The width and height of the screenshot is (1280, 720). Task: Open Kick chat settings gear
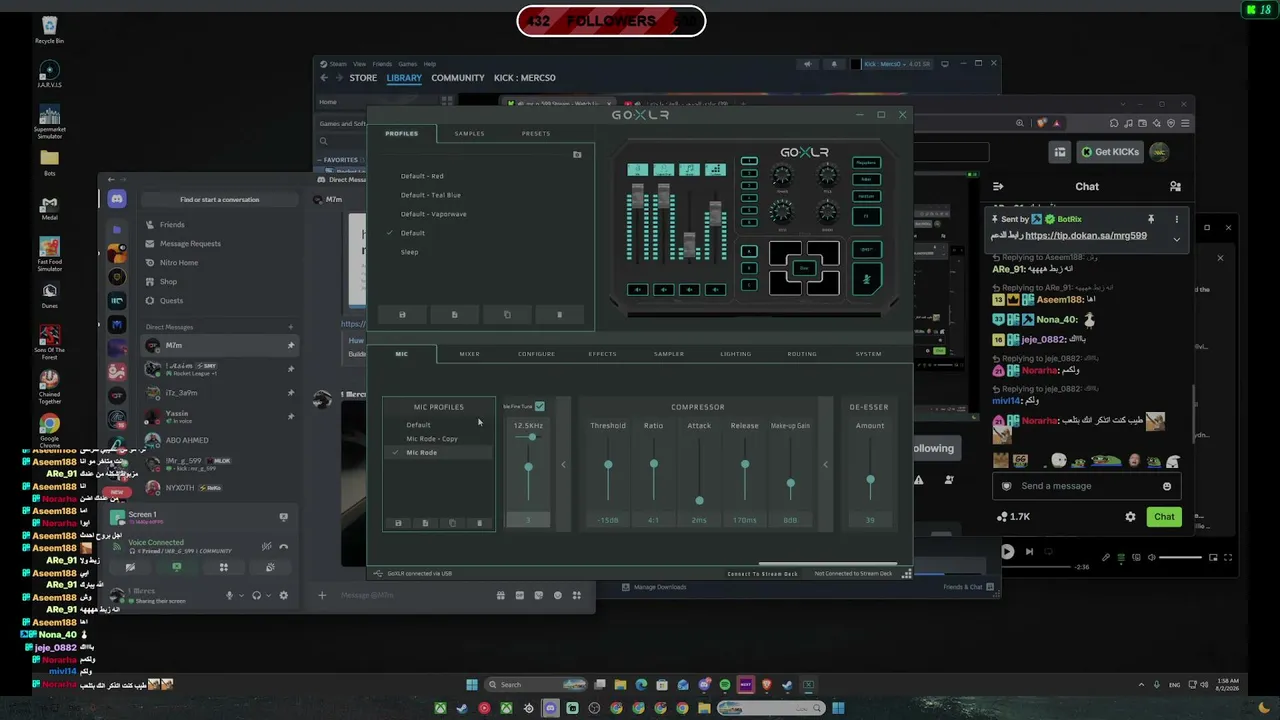coord(1131,517)
